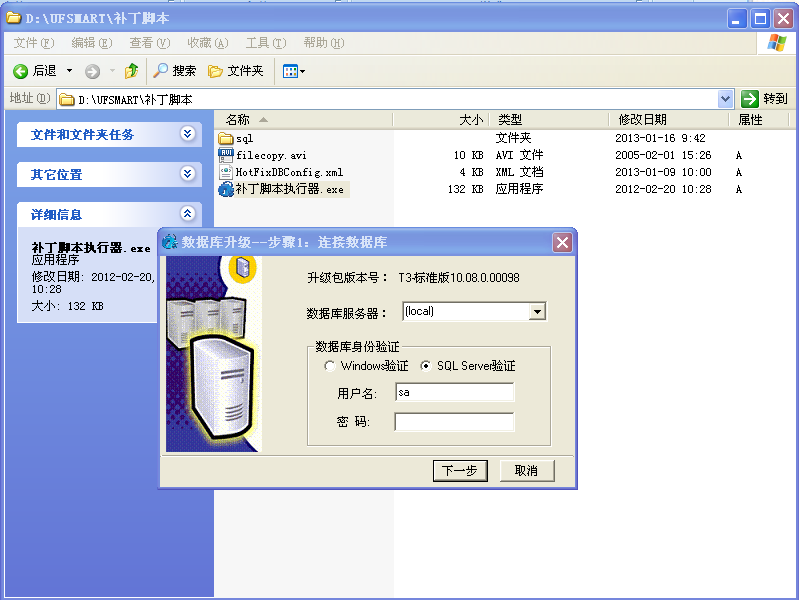Click the Back arrow icon
Viewport: 799px width, 600px height.
click(20, 71)
